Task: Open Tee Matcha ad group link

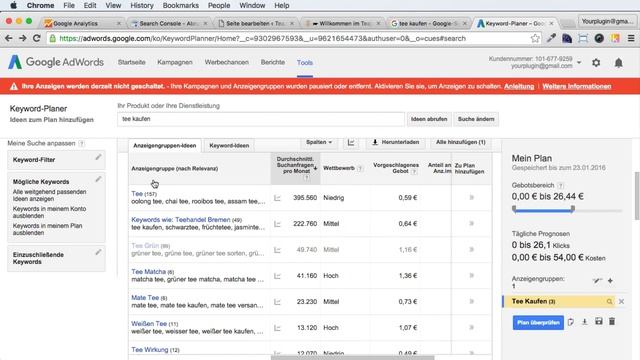Action: click(149, 271)
